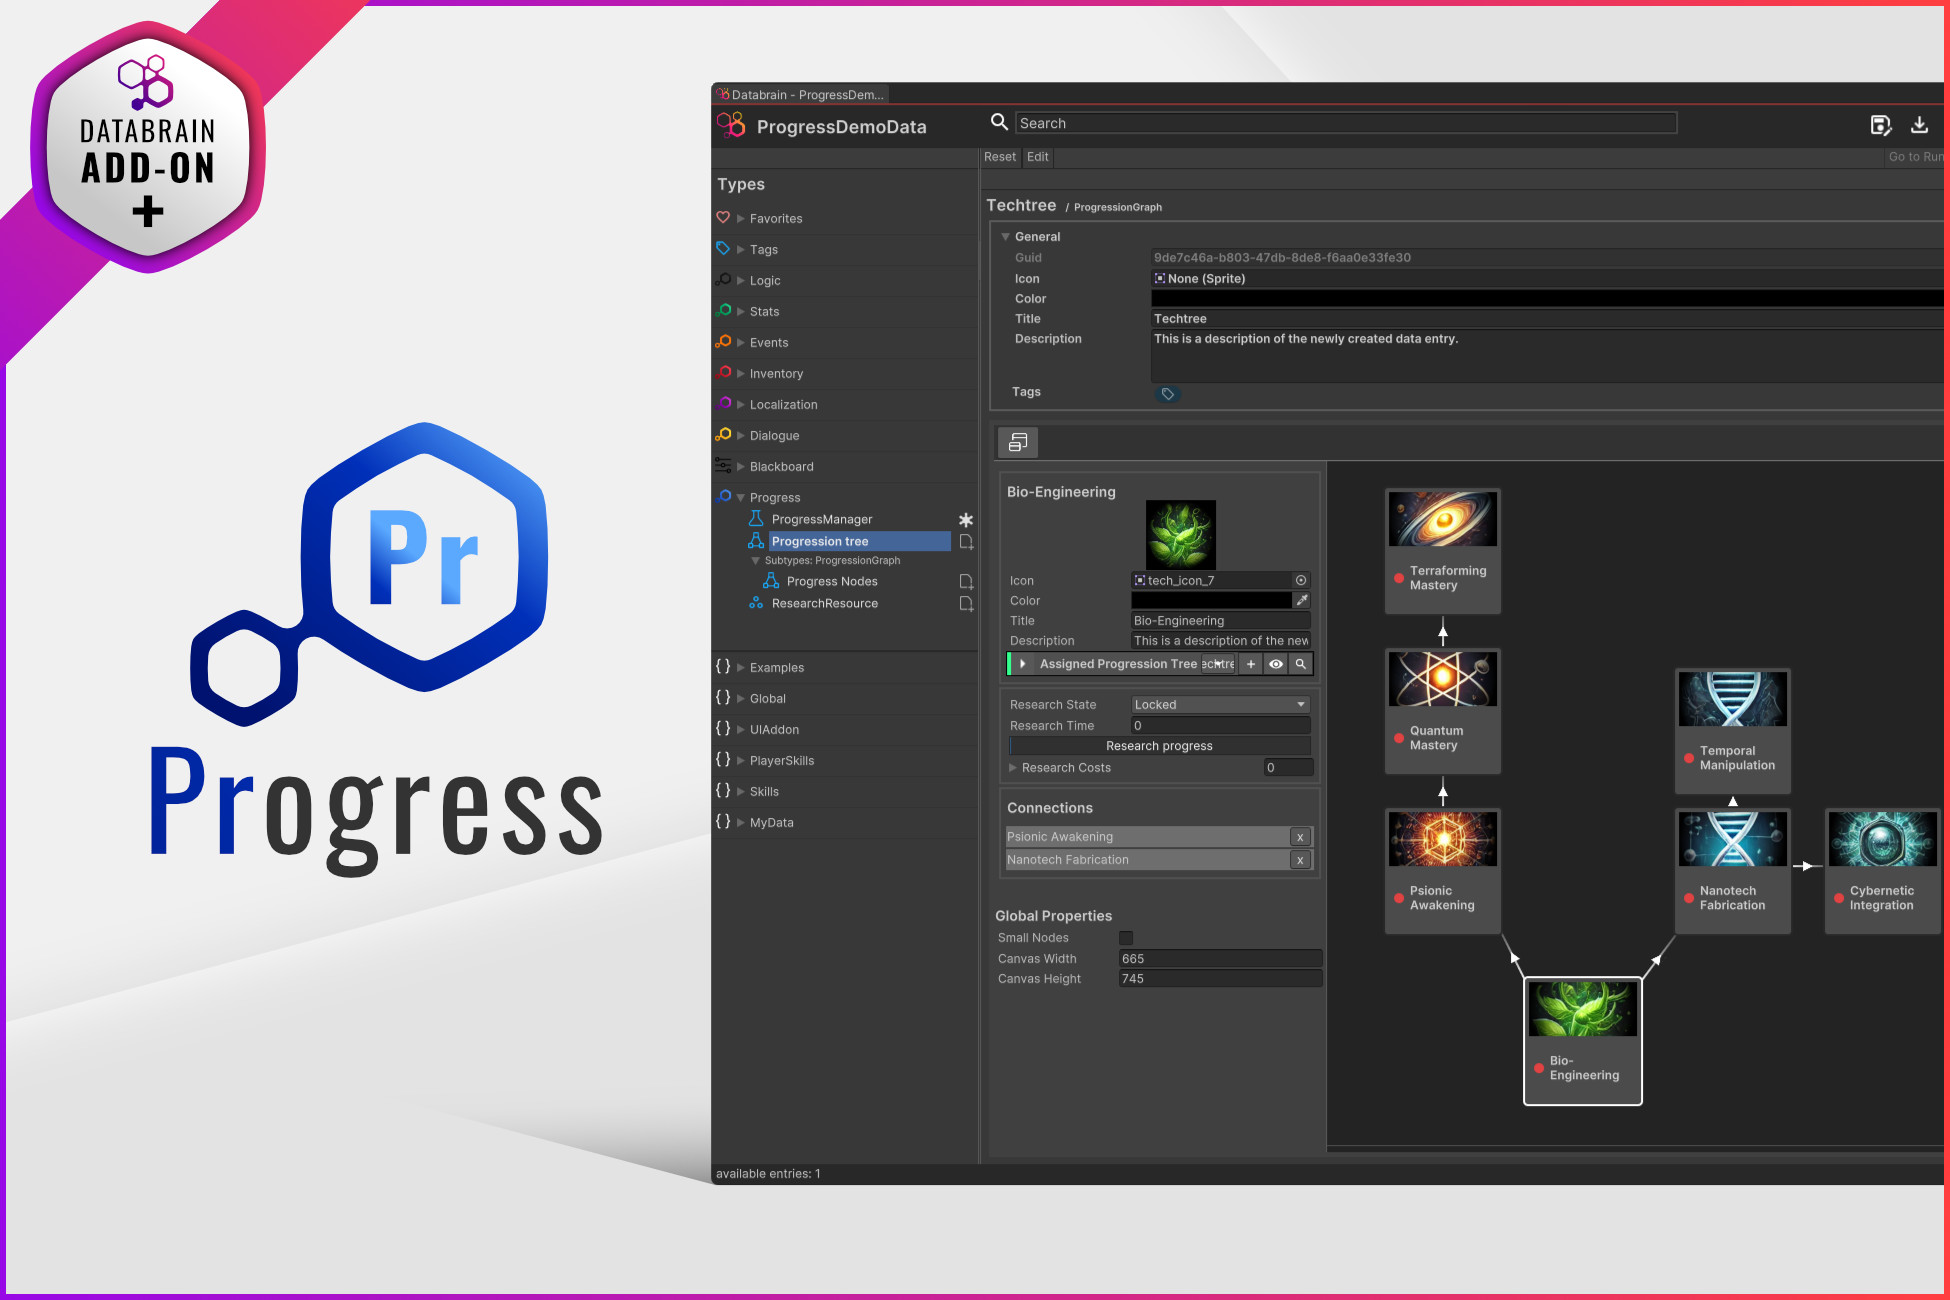
Task: Expand the Inventory type group
Action: tap(741, 374)
